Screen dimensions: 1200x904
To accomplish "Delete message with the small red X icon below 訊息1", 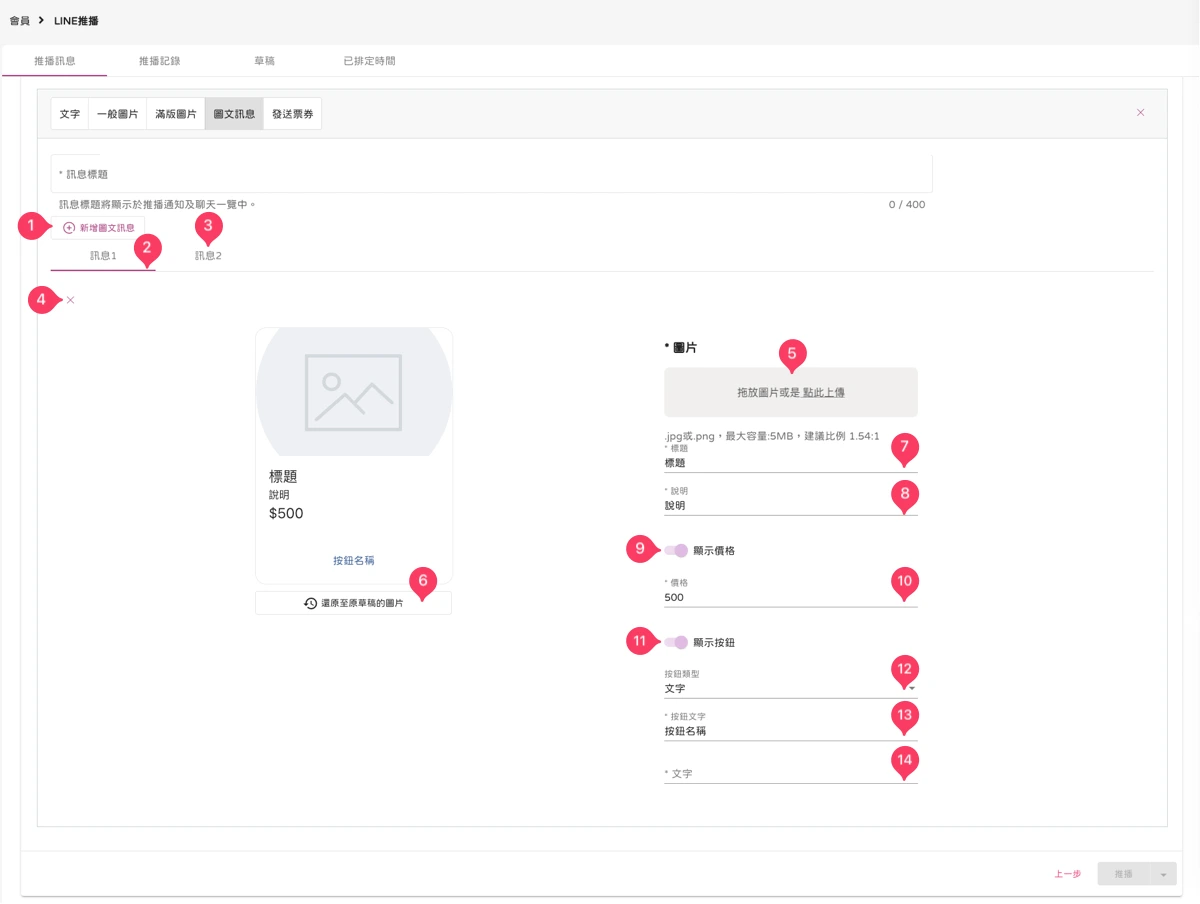I will click(x=70, y=300).
